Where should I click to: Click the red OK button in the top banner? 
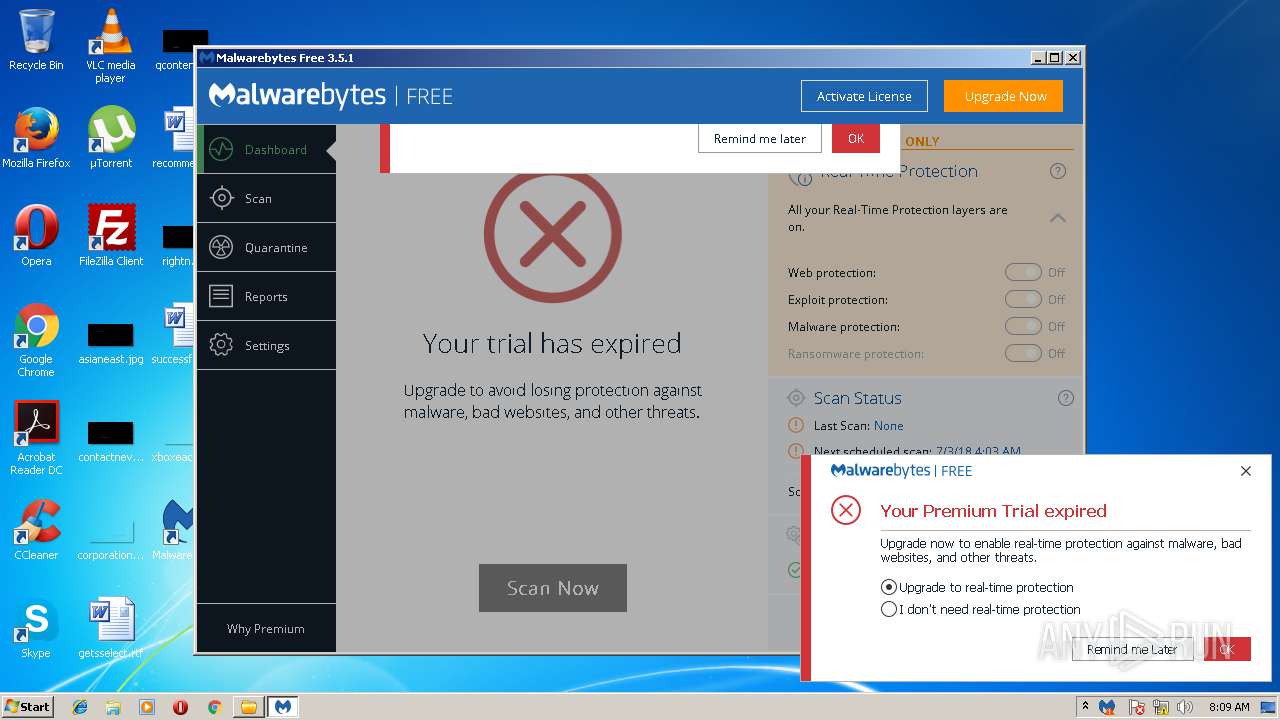pos(856,138)
